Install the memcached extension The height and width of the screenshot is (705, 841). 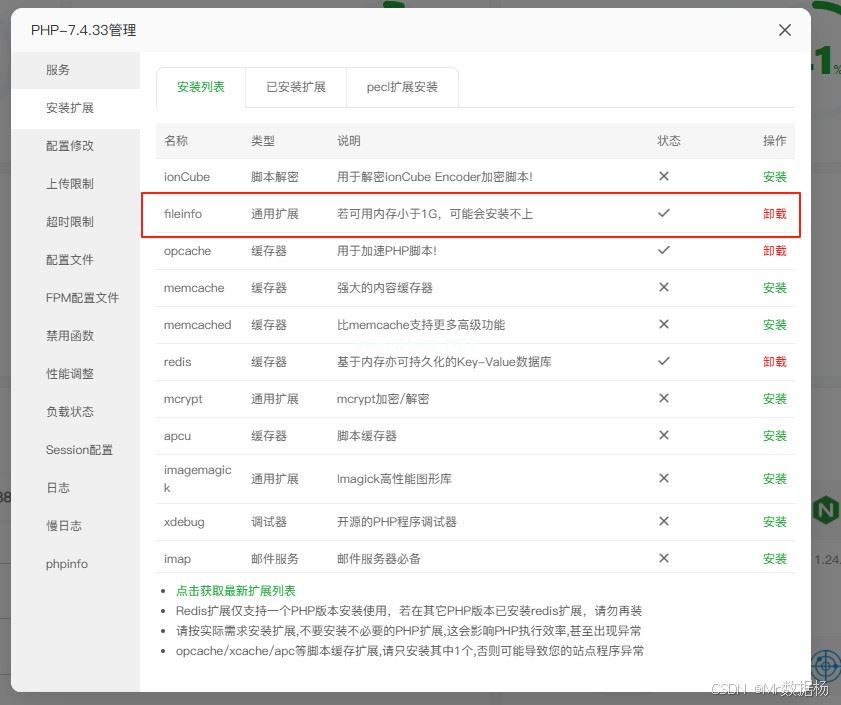774,325
